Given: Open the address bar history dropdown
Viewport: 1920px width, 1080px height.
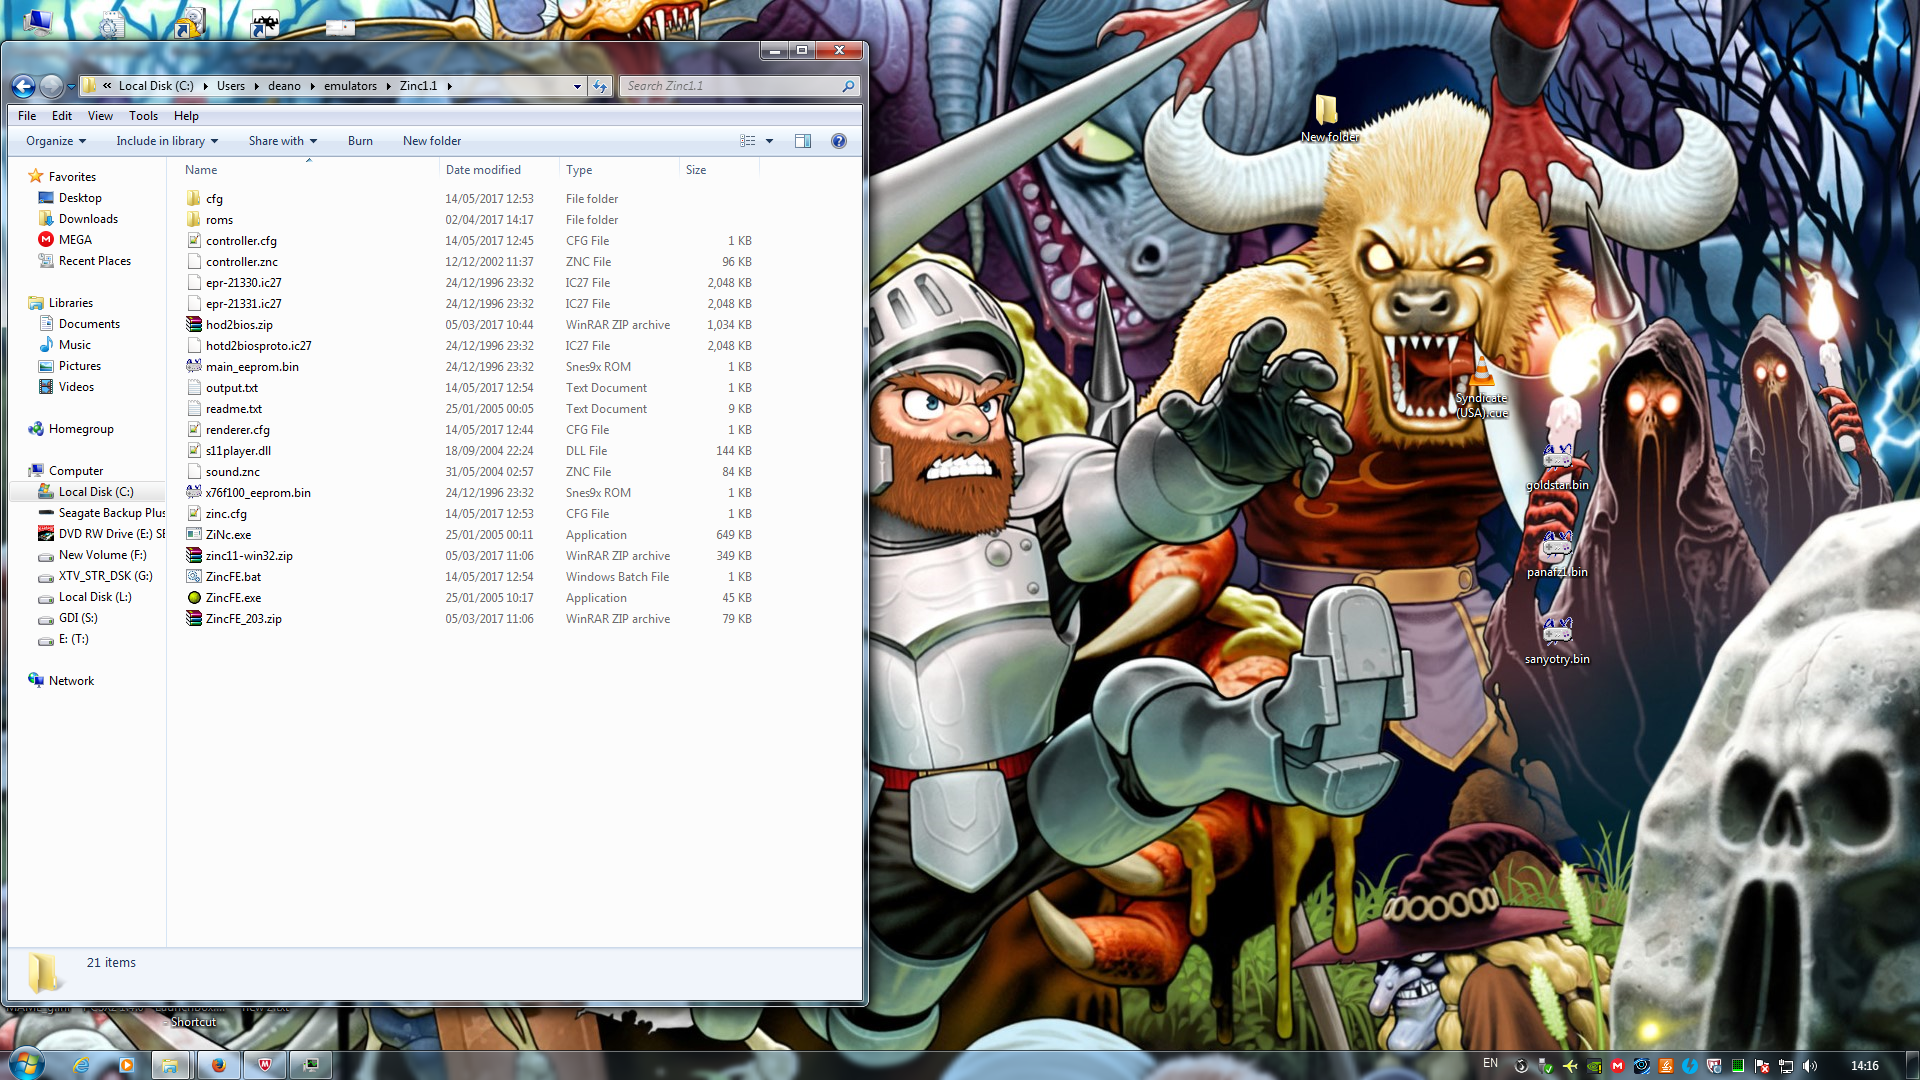Looking at the screenshot, I should click(x=577, y=86).
